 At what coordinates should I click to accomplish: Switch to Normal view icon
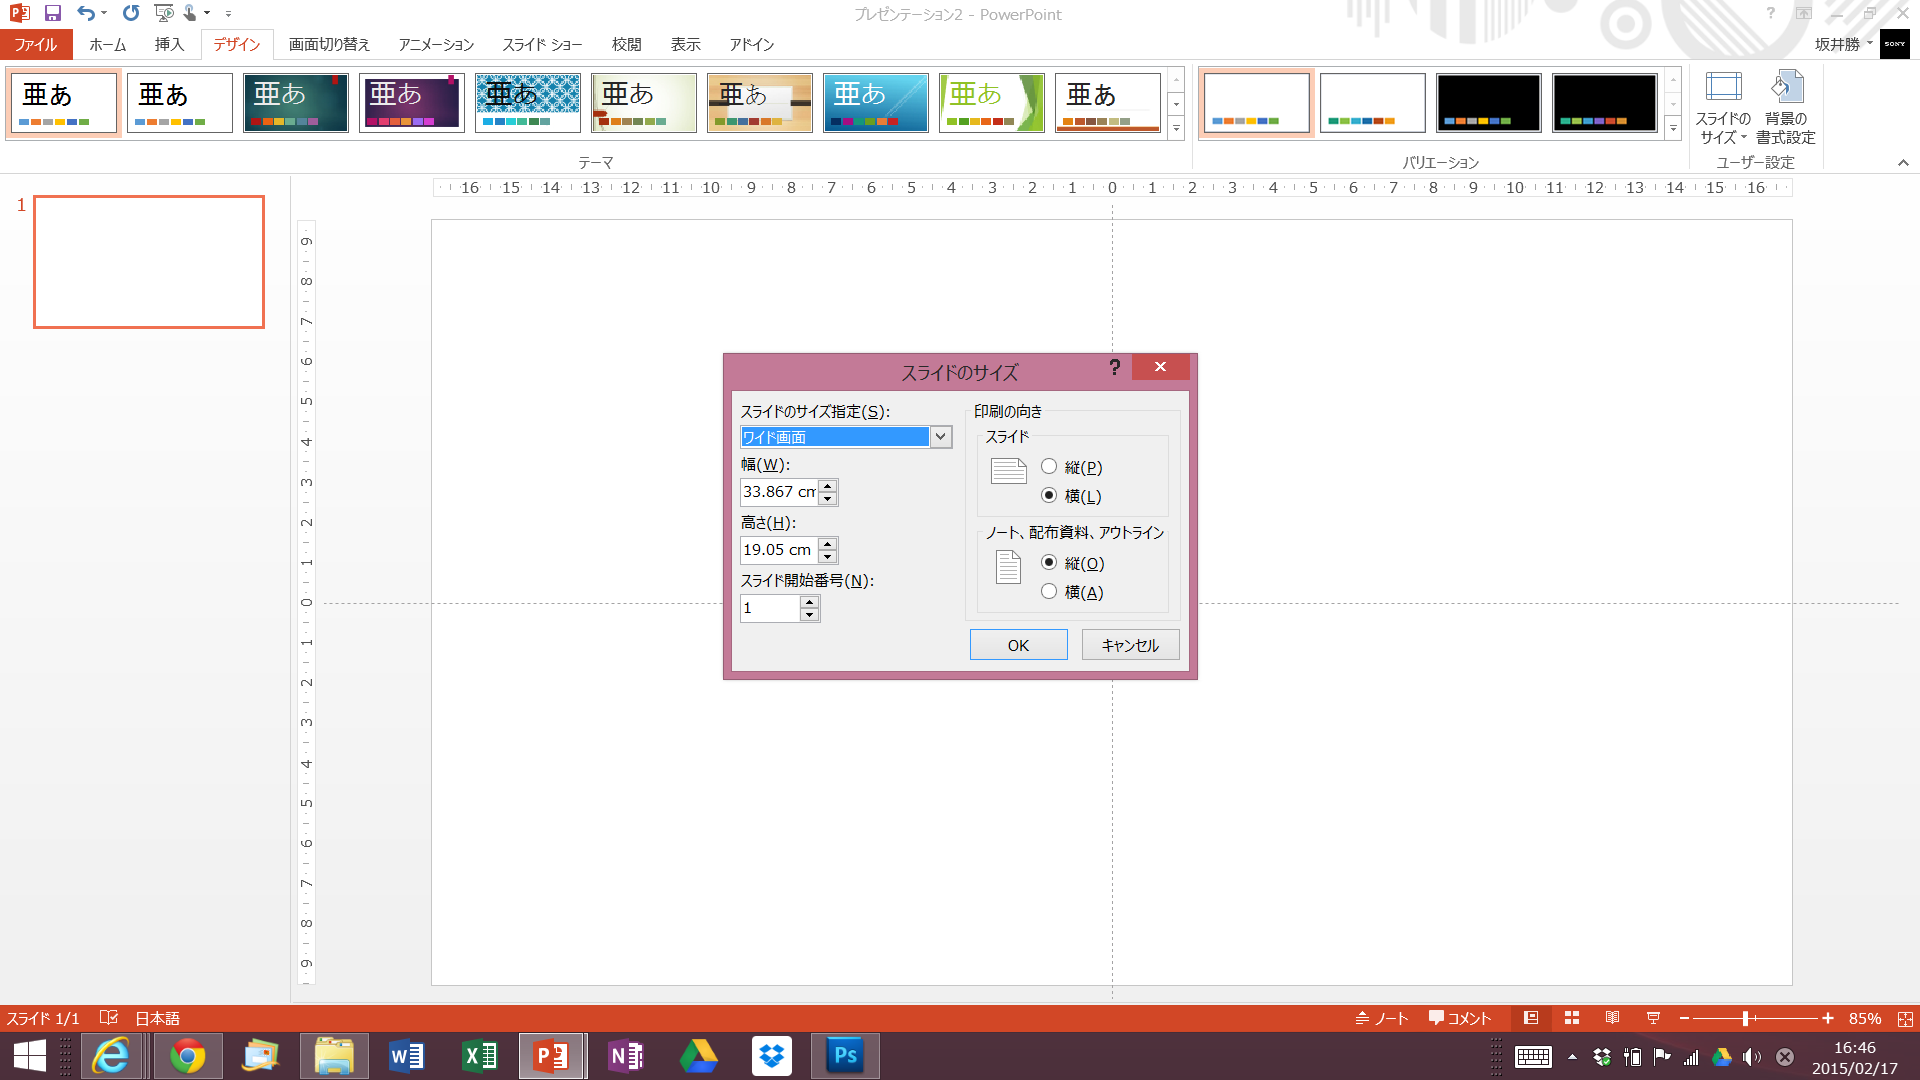click(x=1531, y=1018)
